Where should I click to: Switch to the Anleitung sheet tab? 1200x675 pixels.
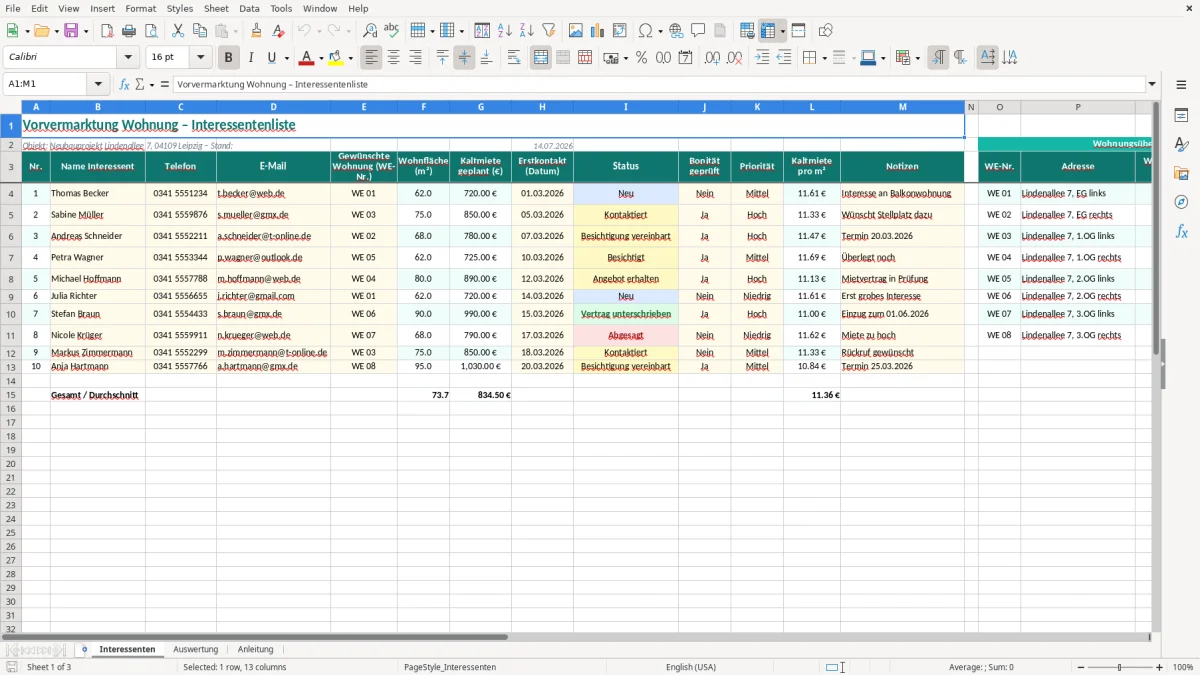pyautogui.click(x=255, y=650)
